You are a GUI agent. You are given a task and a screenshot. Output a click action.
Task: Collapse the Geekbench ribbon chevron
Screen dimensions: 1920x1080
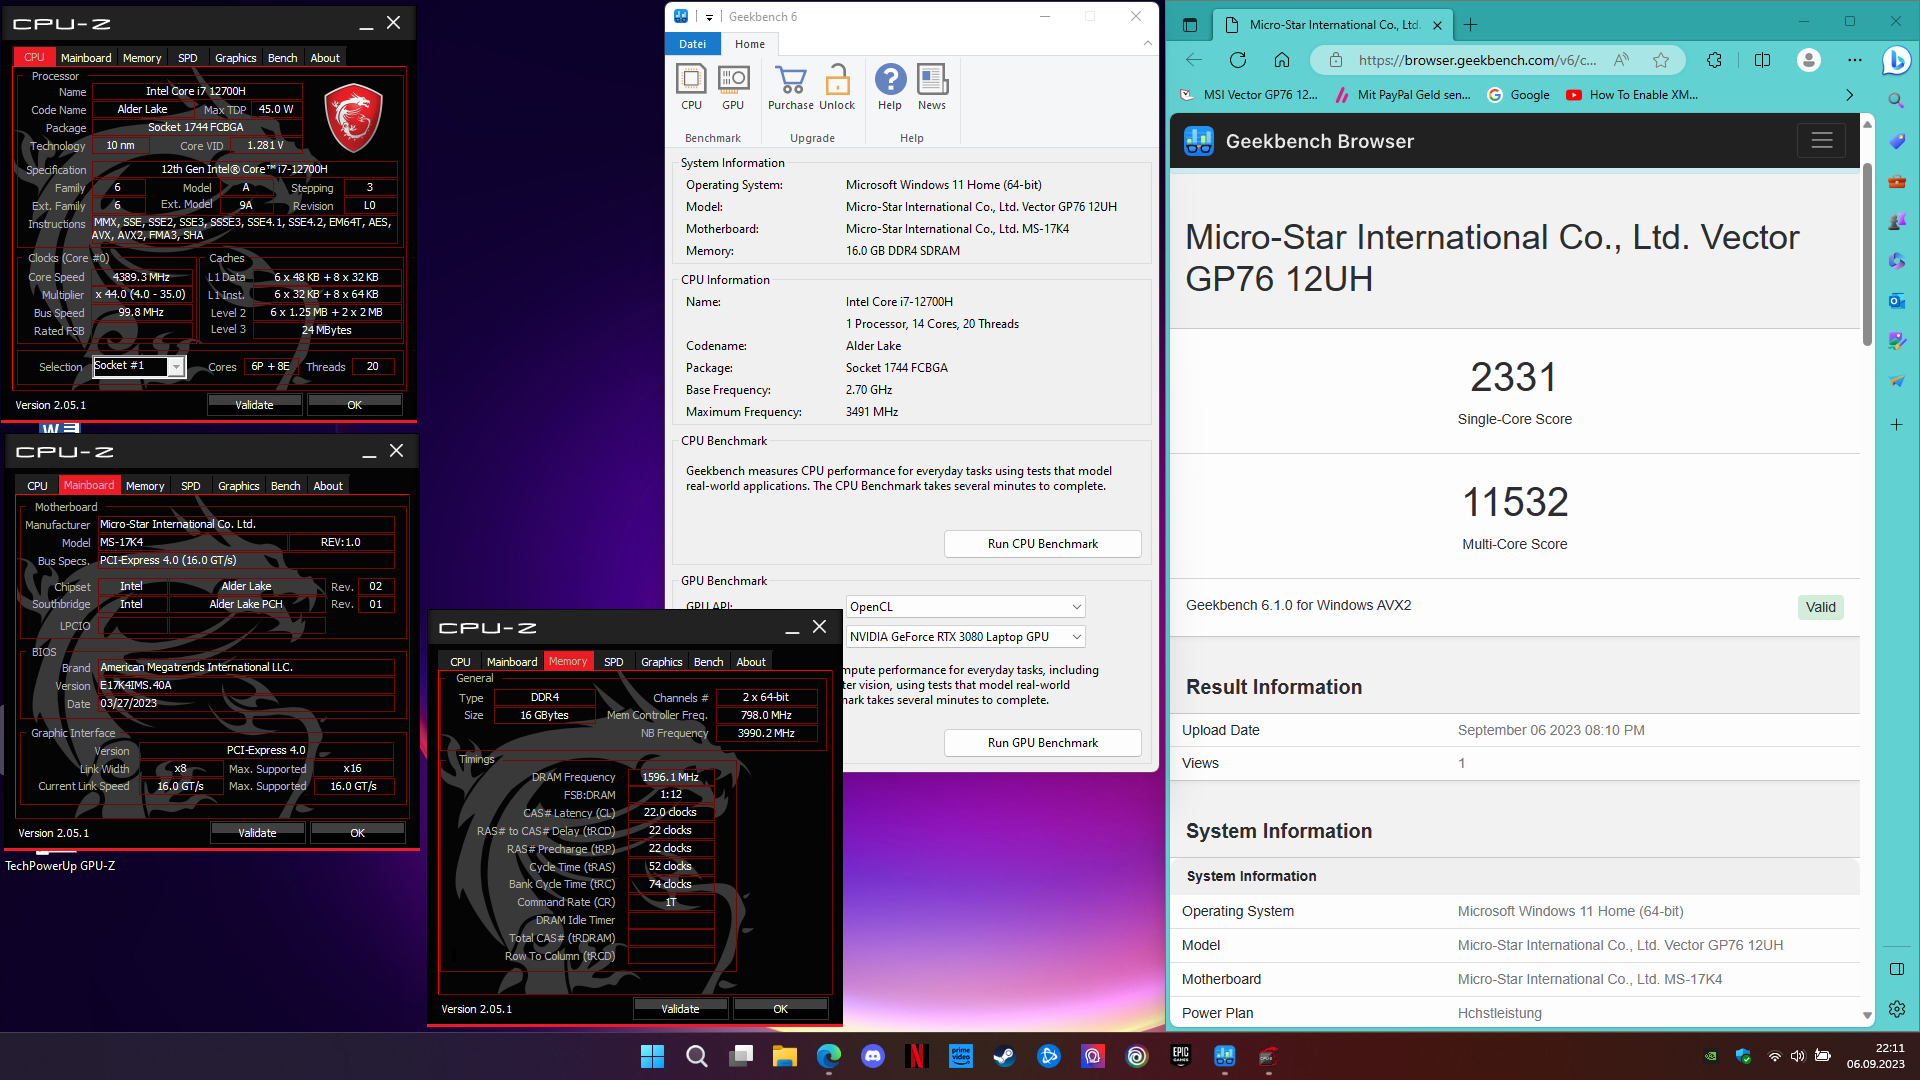tap(1147, 43)
